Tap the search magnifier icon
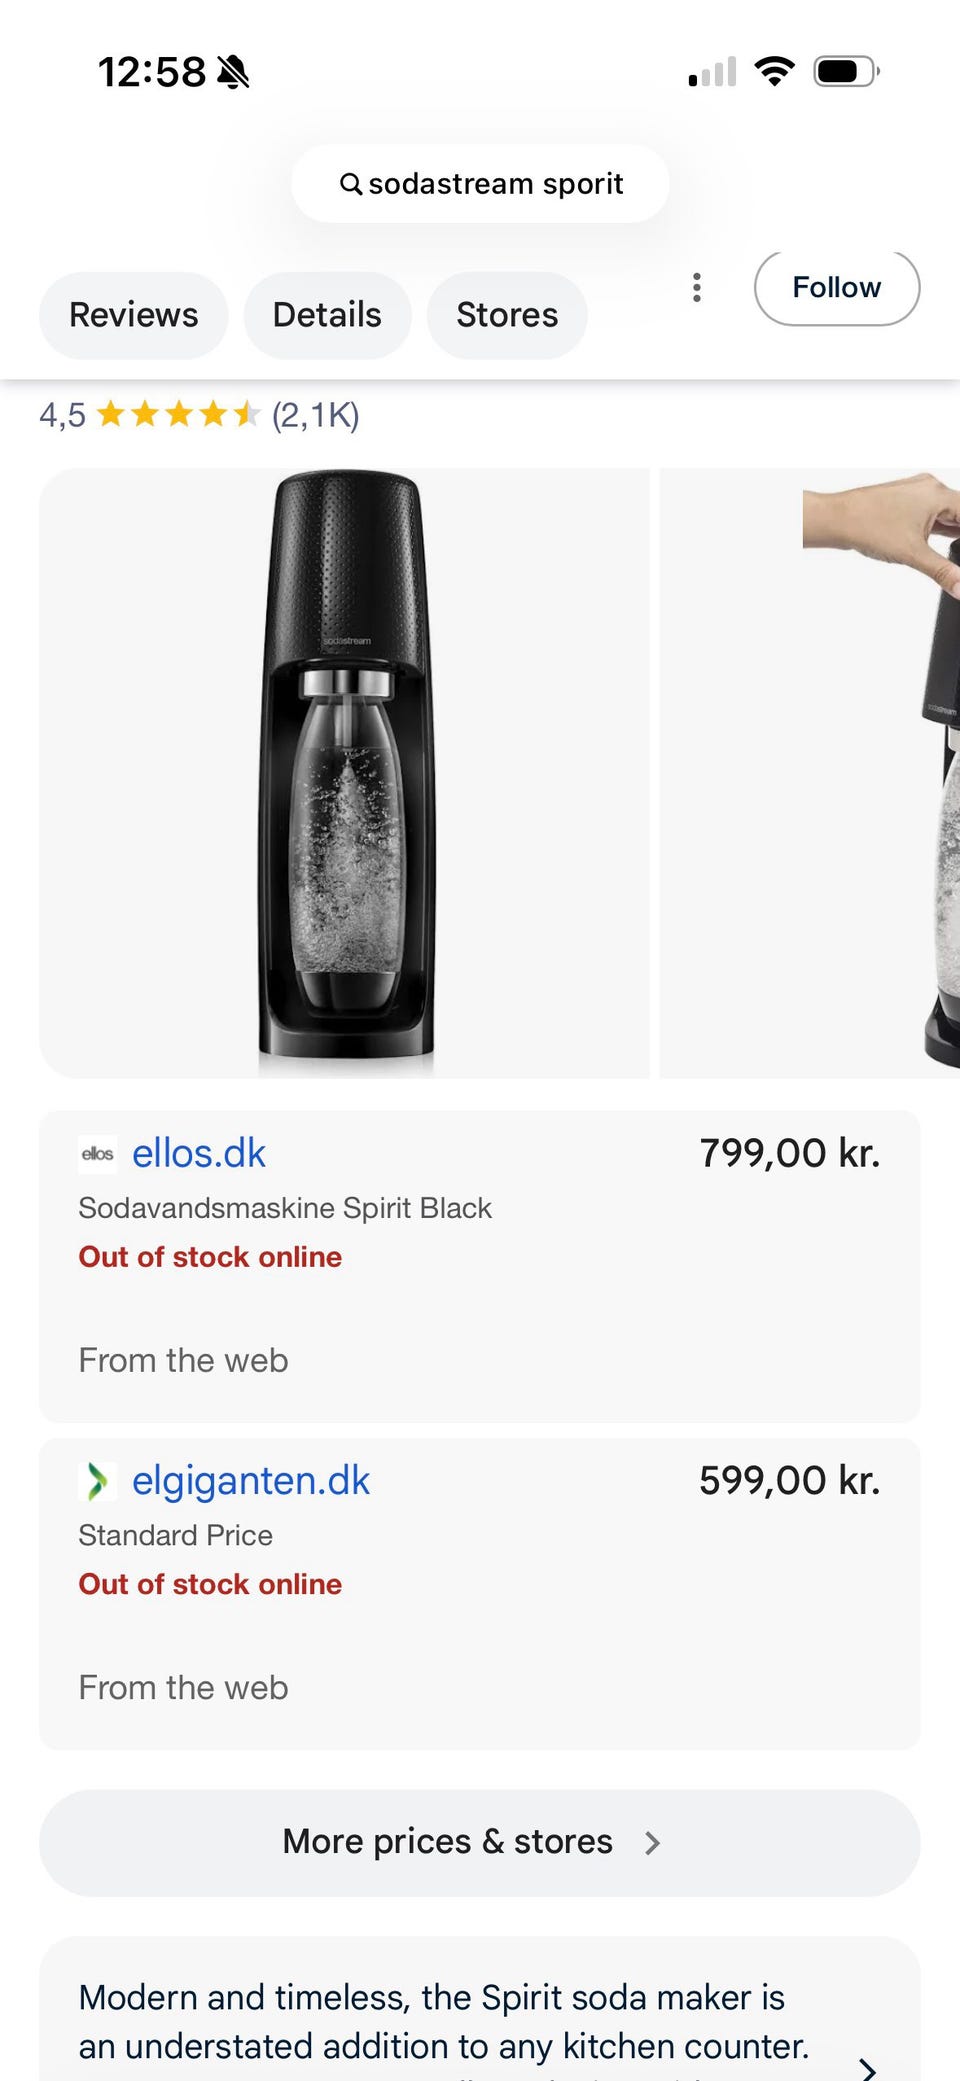Screen dimensions: 960x2081 [x=350, y=184]
